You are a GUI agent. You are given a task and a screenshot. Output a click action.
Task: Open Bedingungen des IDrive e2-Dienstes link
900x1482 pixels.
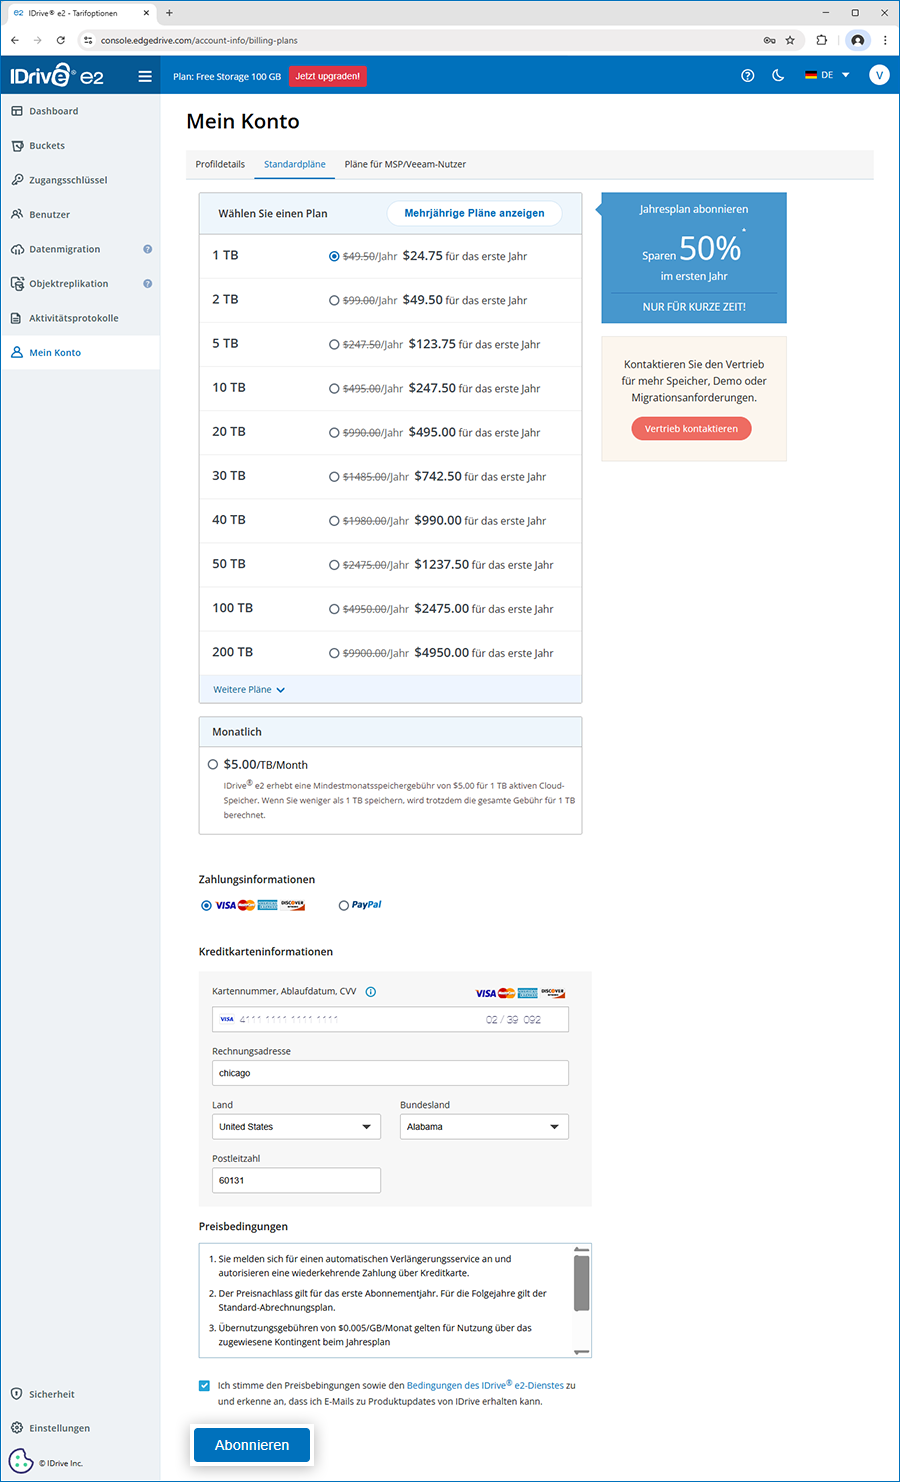485,1385
